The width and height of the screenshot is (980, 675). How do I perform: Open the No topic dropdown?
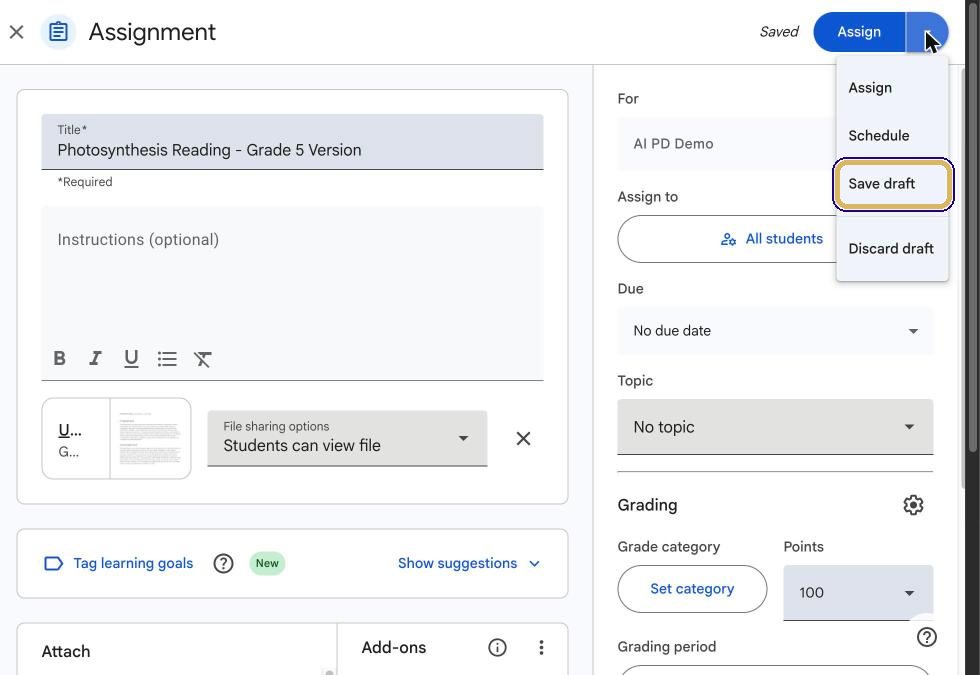(775, 428)
